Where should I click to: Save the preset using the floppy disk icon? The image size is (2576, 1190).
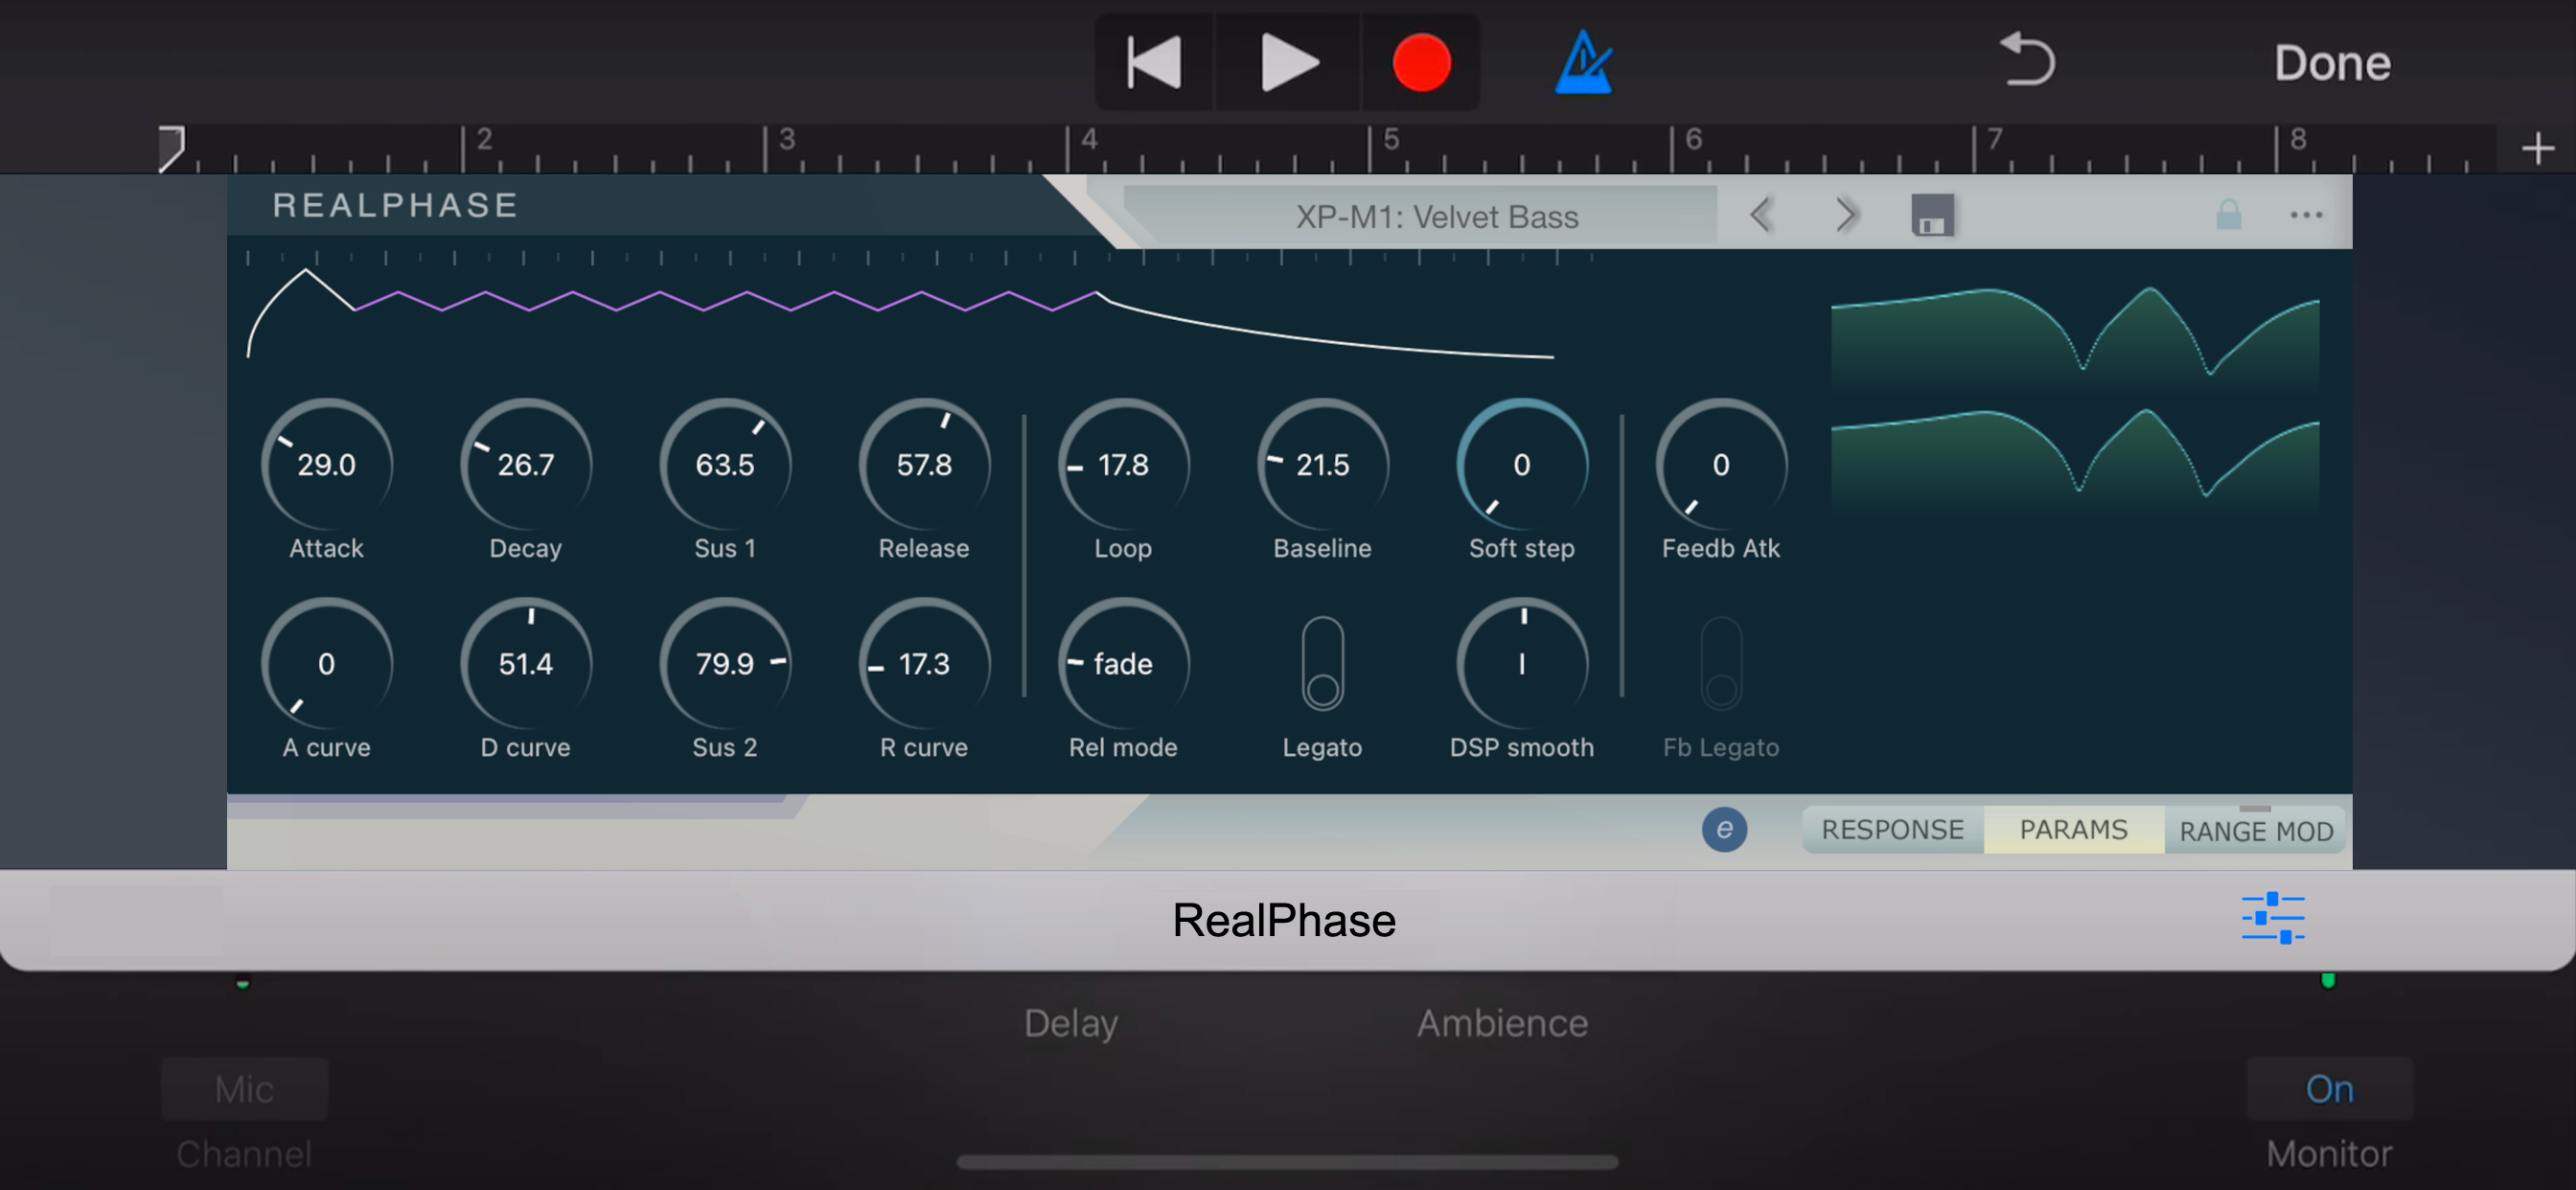[1932, 215]
